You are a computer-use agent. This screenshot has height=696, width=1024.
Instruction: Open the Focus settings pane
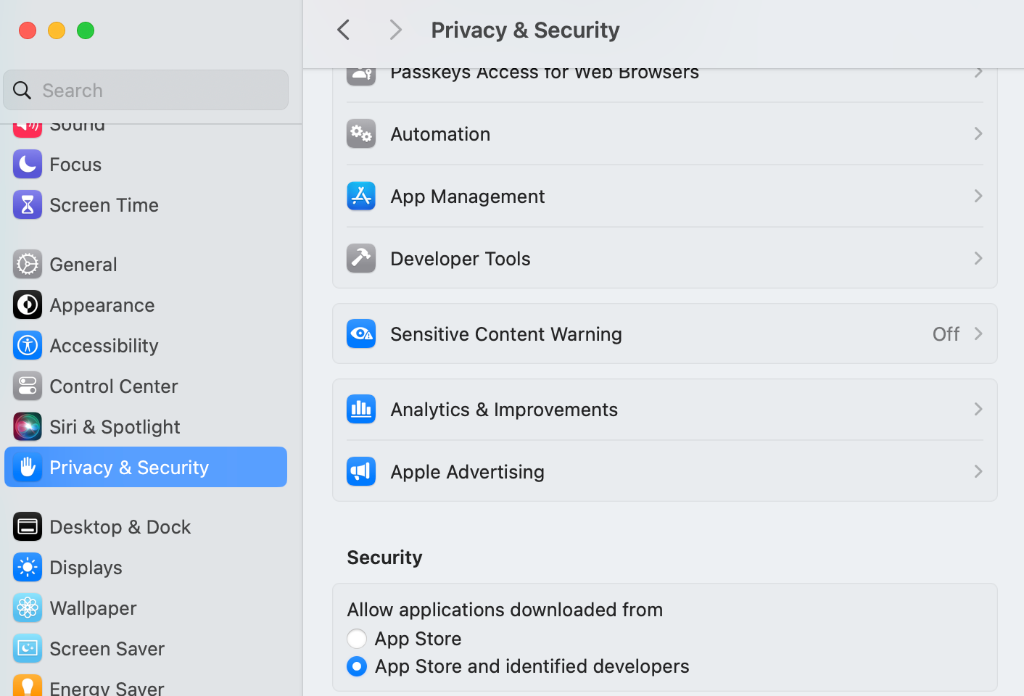tap(146, 165)
